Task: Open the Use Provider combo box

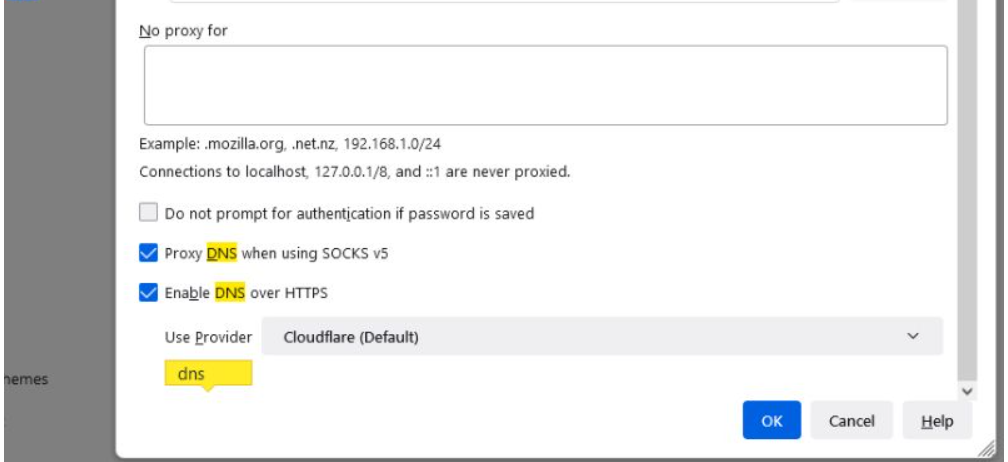Action: click(x=600, y=337)
